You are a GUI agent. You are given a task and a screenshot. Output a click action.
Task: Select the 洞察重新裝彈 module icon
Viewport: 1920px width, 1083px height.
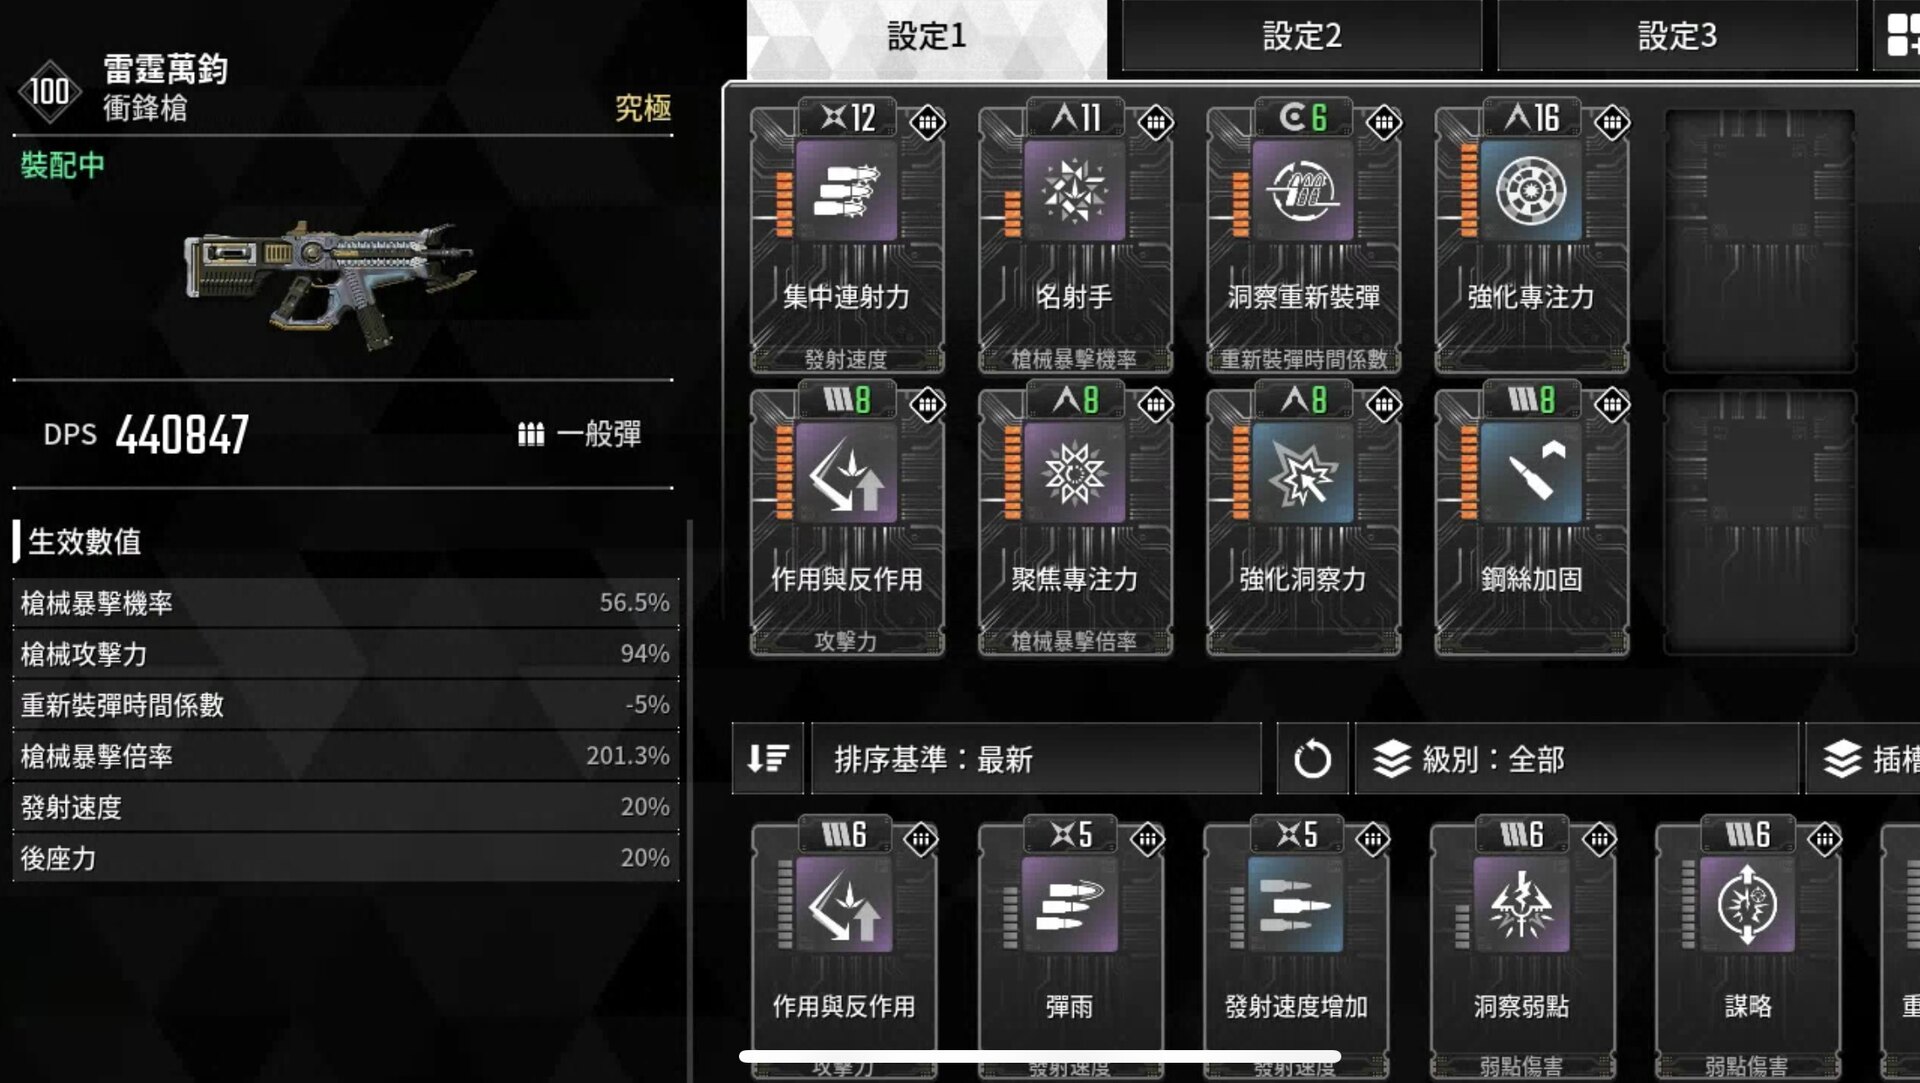[1303, 191]
